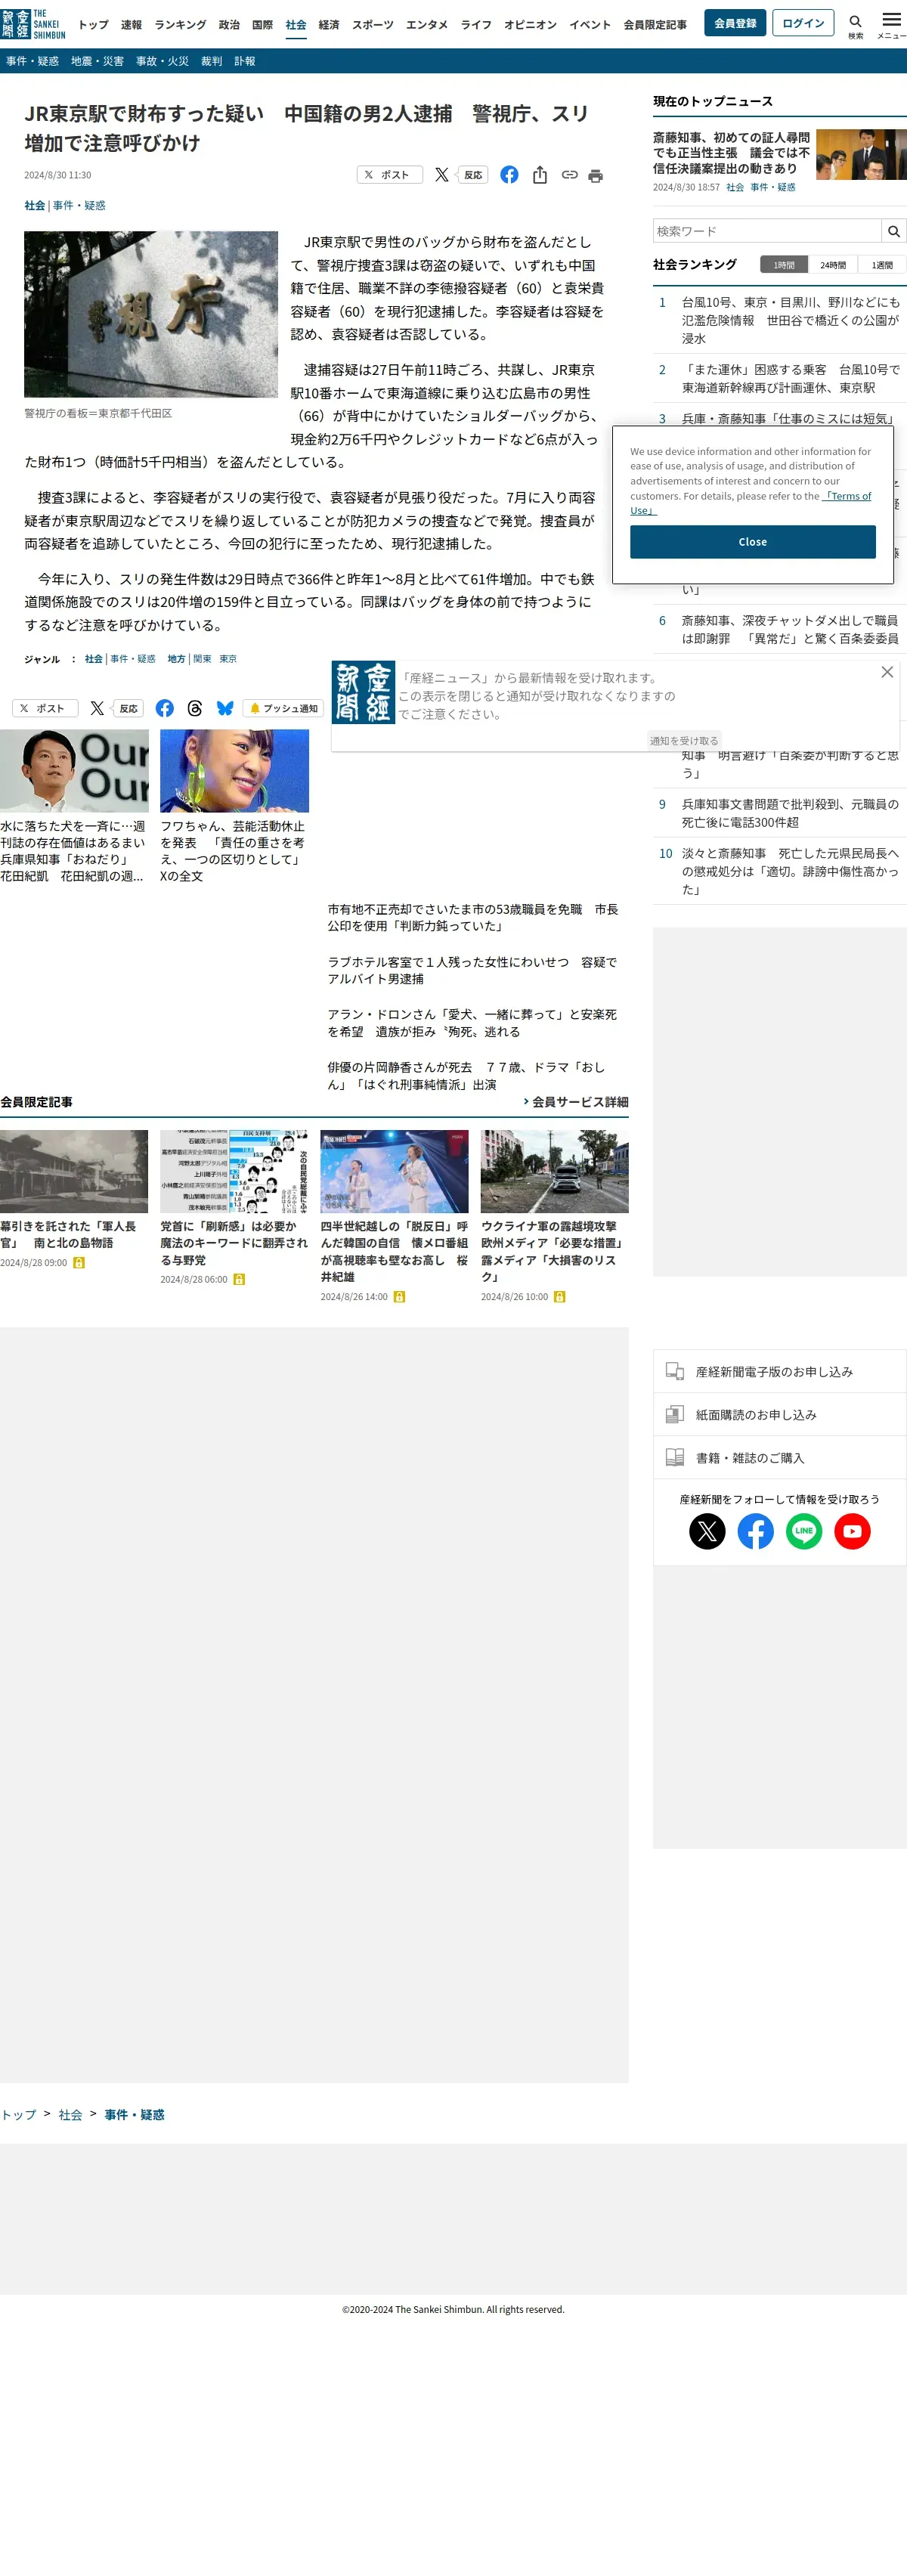Share on Facebook via top article icon
This screenshot has height=2576, width=907.
coord(509,175)
